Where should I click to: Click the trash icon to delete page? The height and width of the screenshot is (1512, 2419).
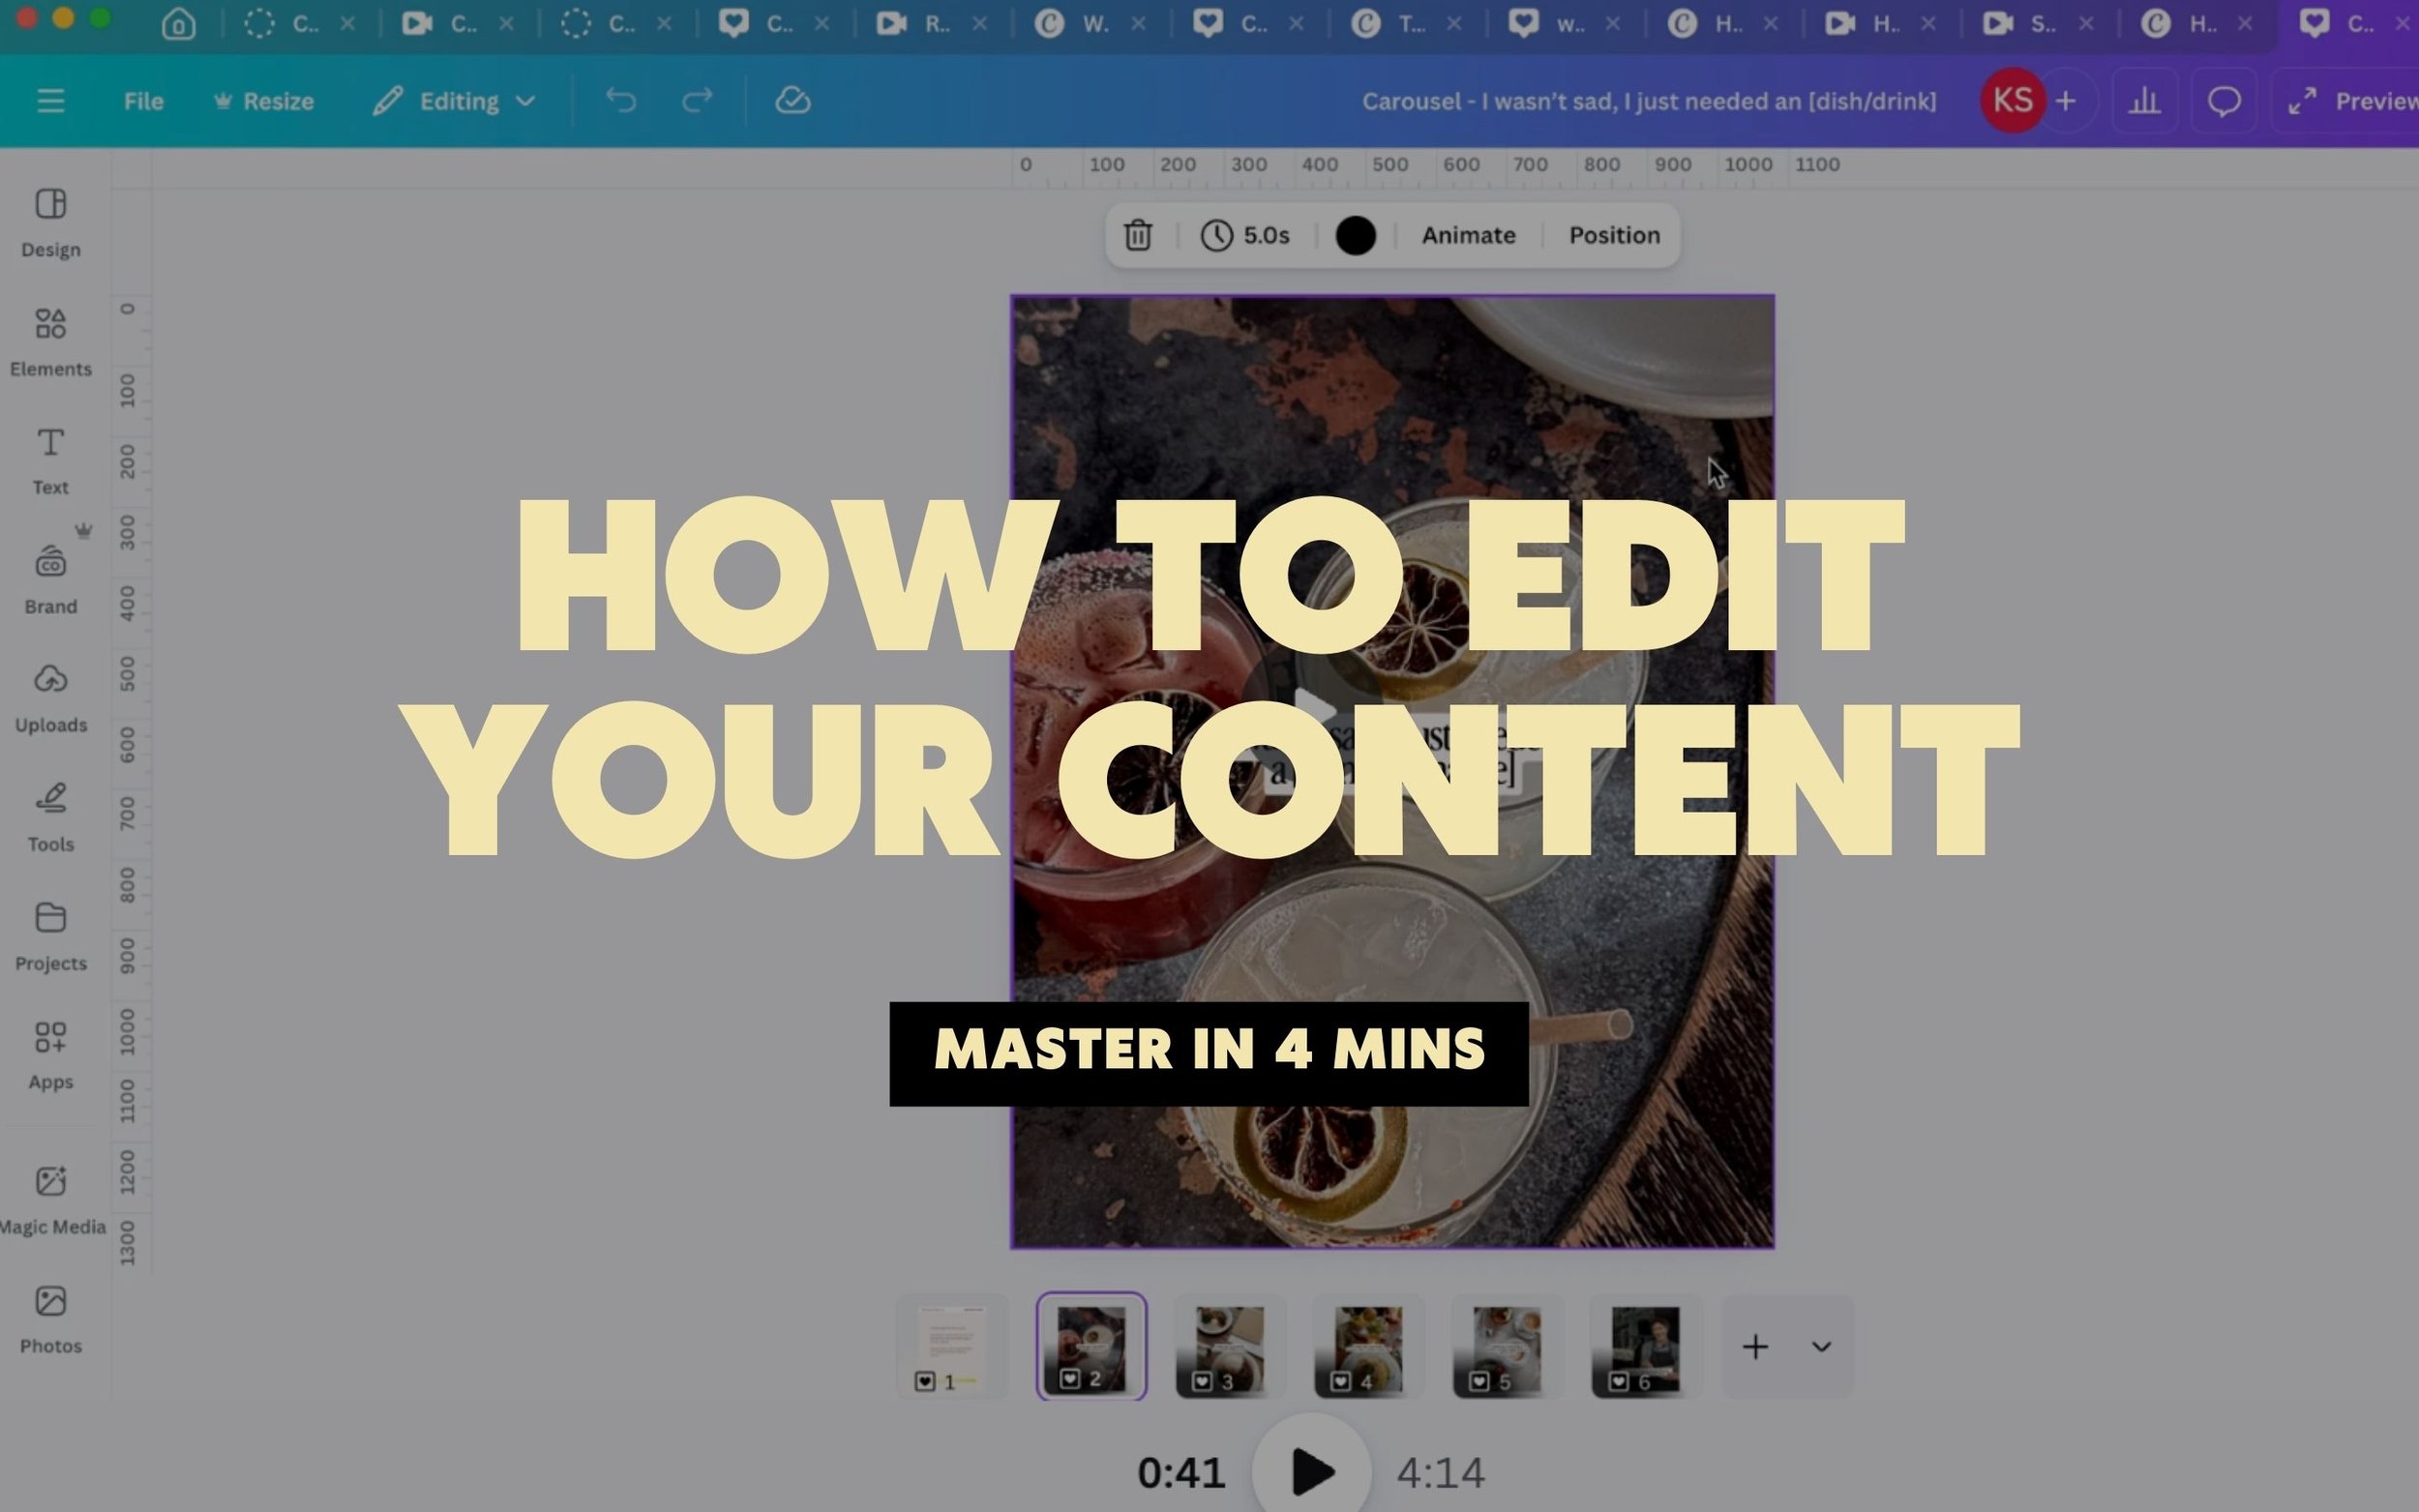click(1138, 236)
